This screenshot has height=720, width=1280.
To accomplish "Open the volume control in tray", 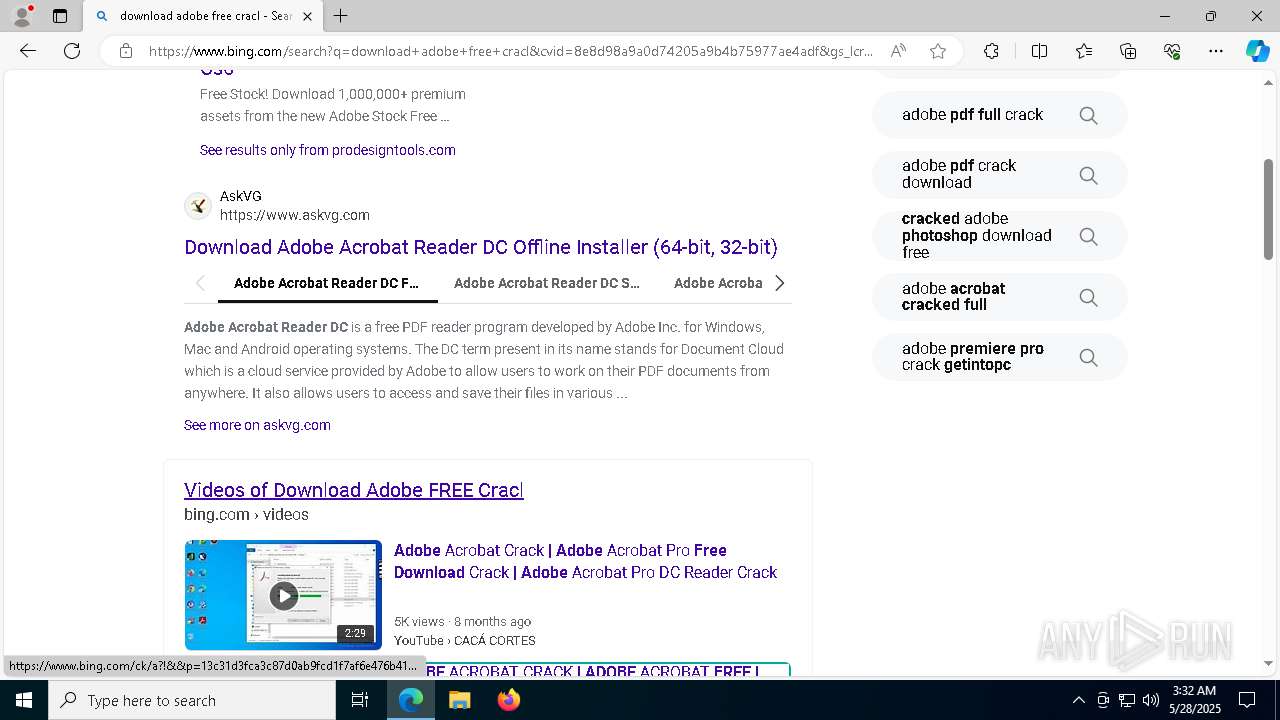I will click(x=1150, y=700).
